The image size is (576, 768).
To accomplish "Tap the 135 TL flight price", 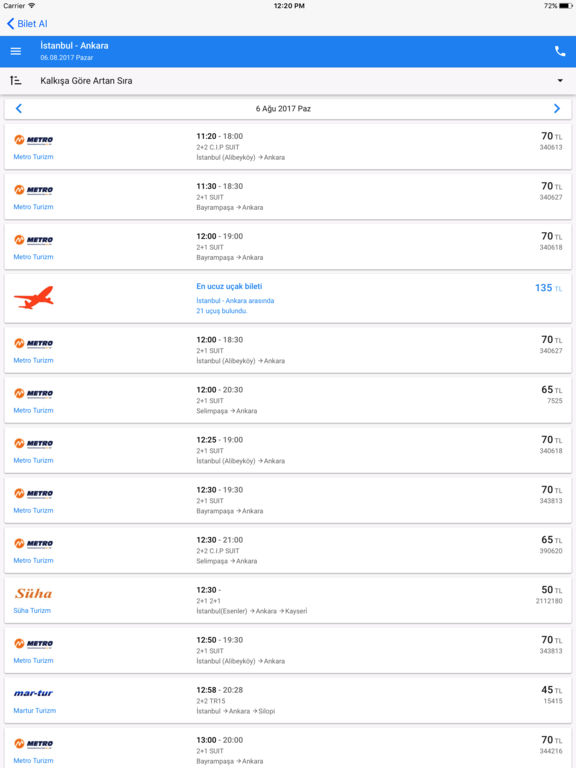I will (x=549, y=288).
